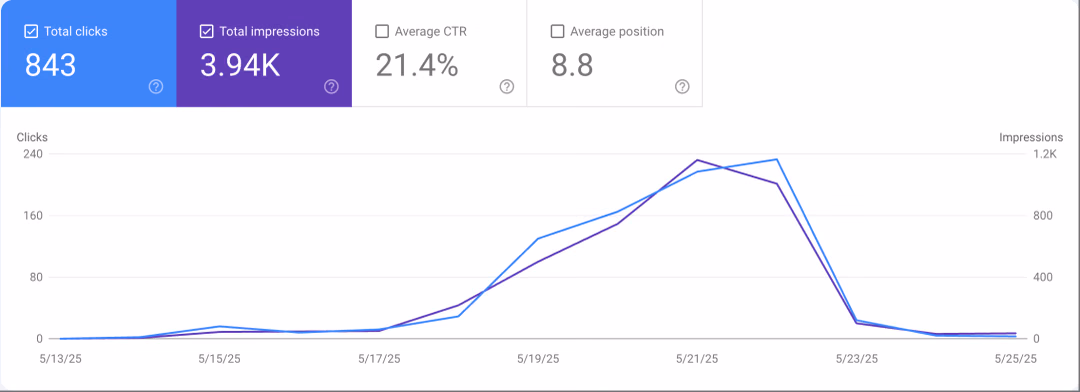Click the 8.8 average position figure
The image size is (1080, 392).
pos(572,65)
